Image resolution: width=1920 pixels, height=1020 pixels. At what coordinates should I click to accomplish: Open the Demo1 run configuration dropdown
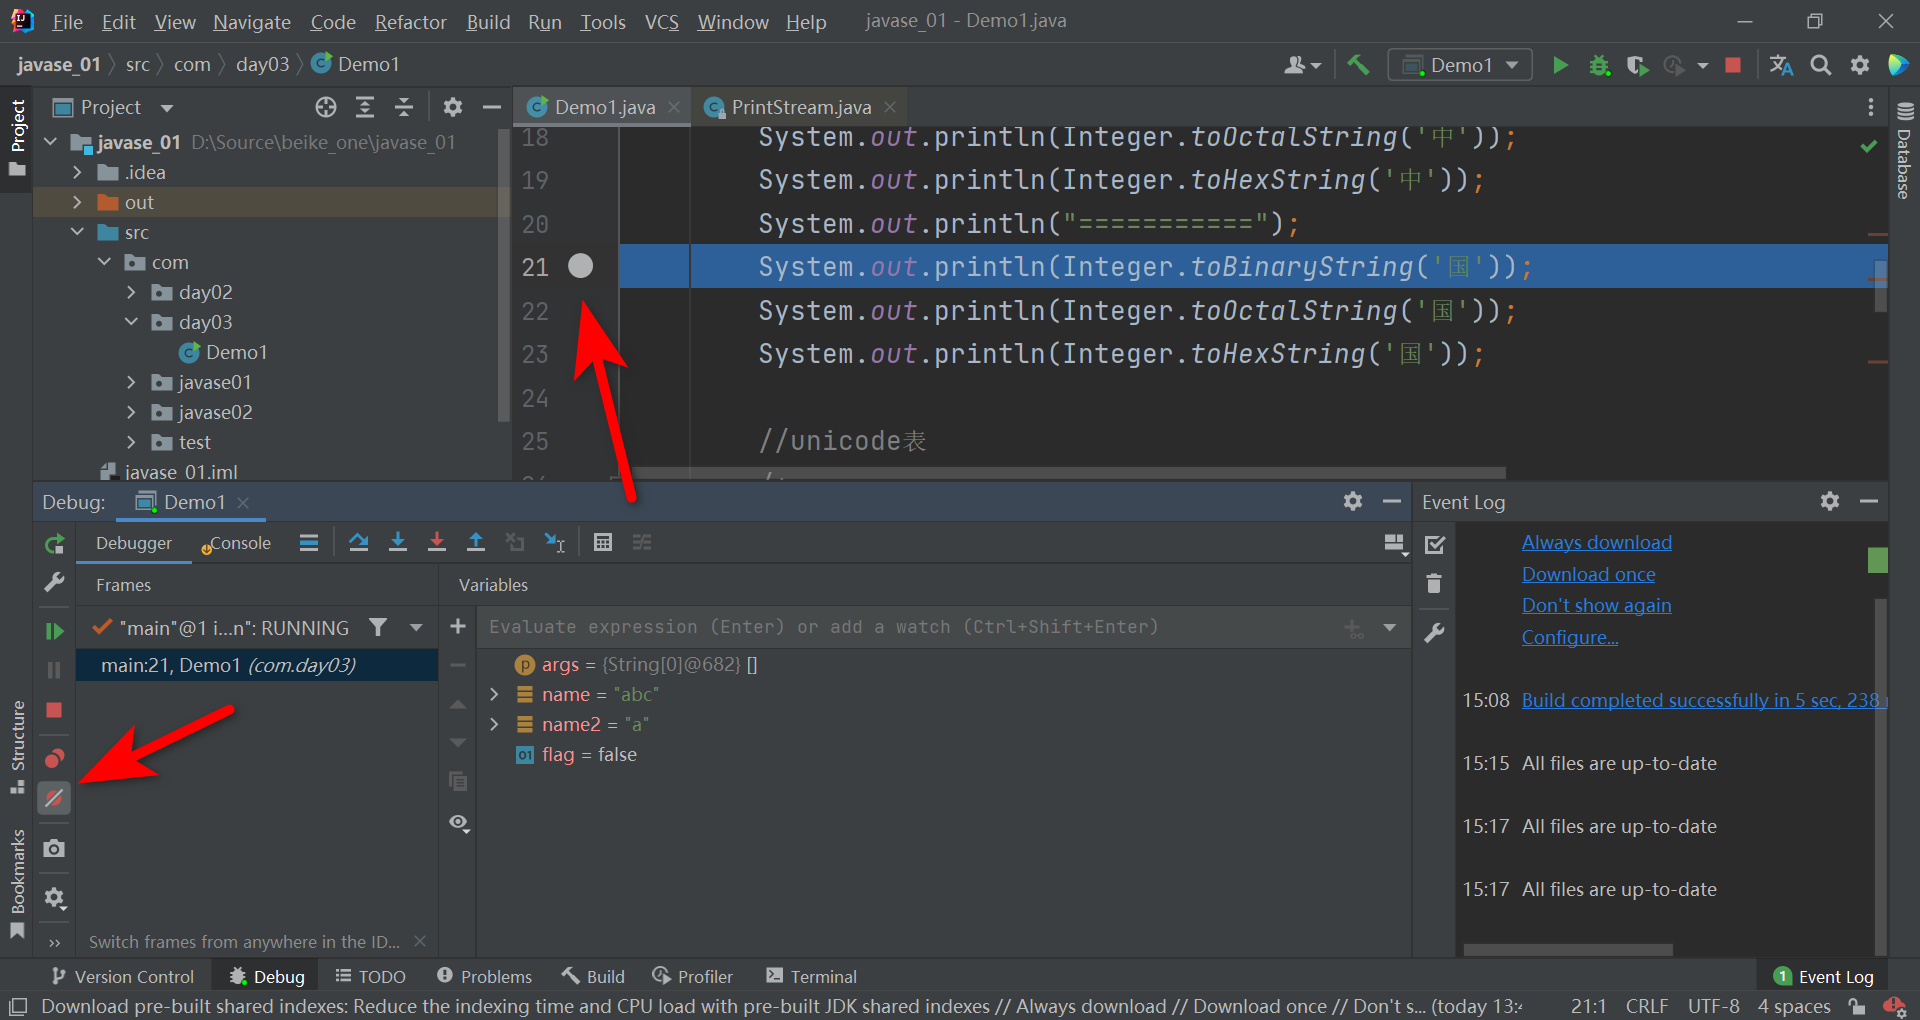click(1461, 65)
